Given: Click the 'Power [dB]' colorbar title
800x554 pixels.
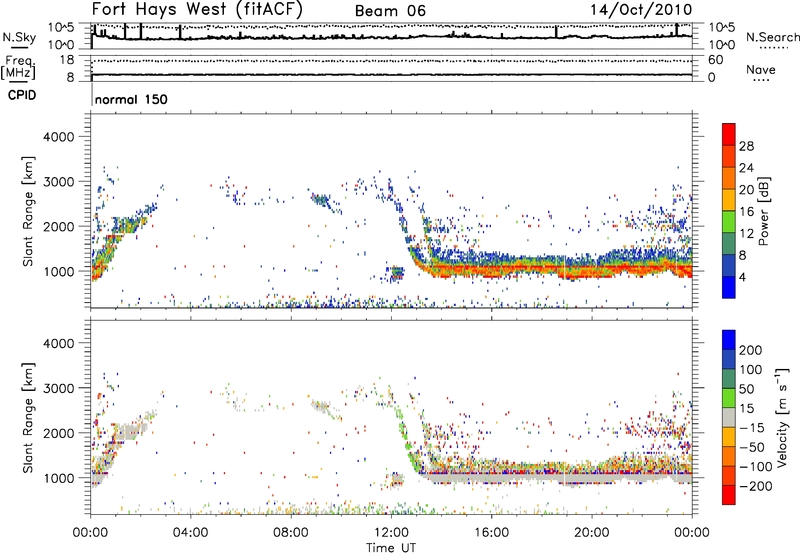Looking at the screenshot, I should pos(763,211).
